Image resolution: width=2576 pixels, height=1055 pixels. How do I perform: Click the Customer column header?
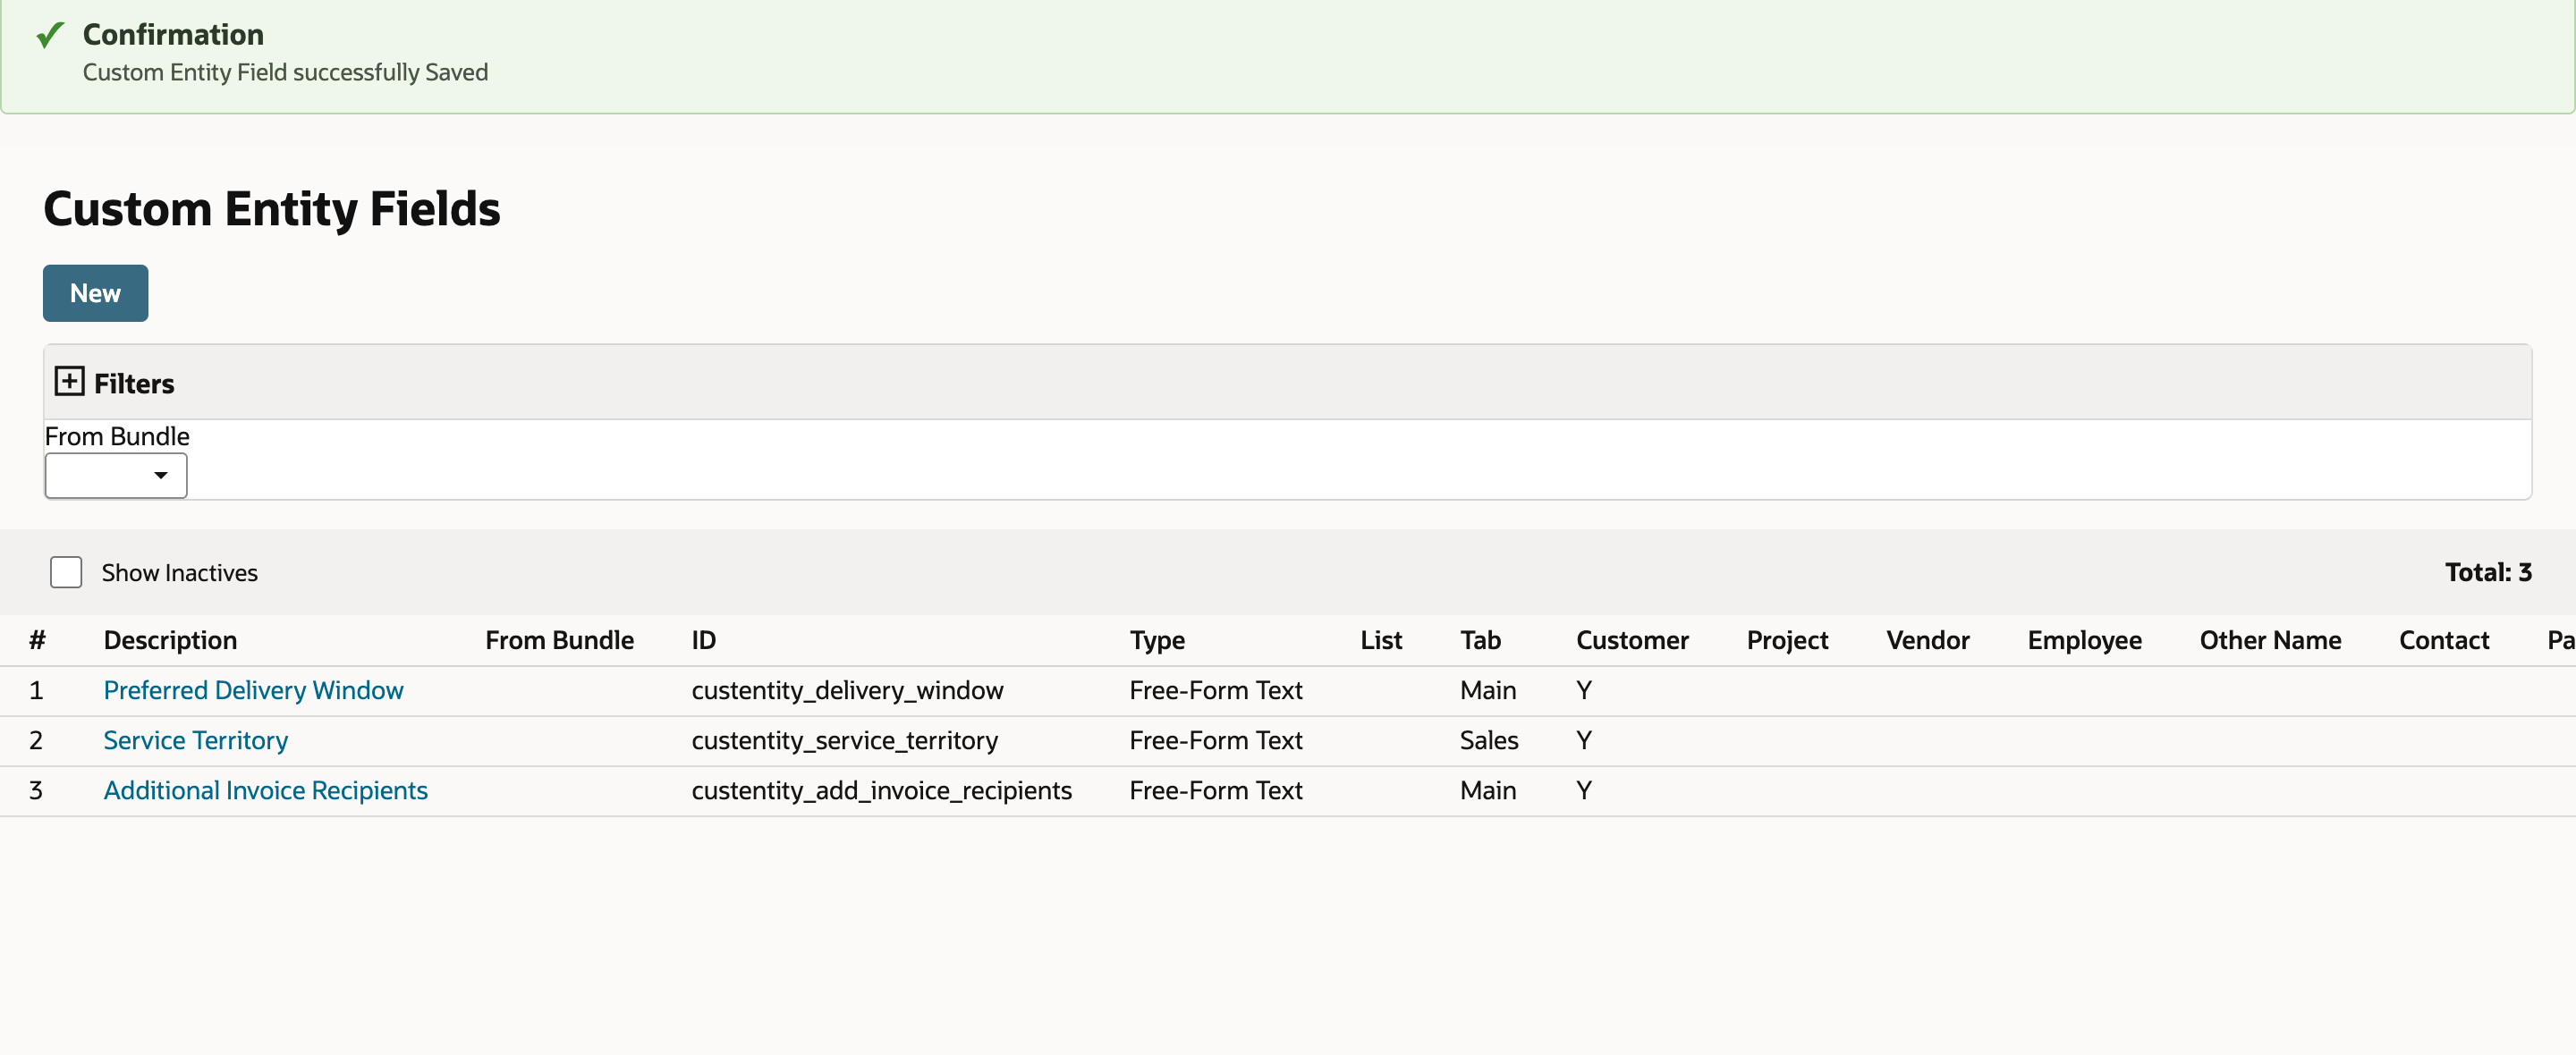pos(1632,640)
